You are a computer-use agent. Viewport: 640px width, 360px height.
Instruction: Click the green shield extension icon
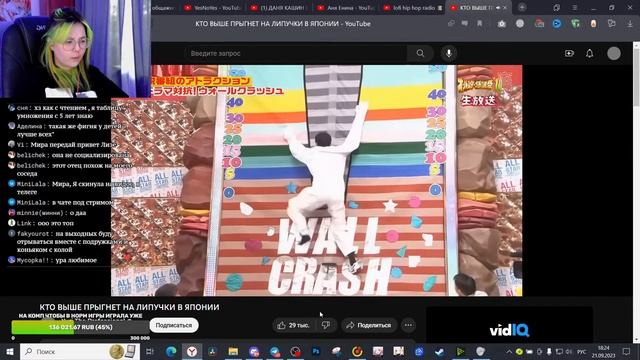tap(575, 24)
